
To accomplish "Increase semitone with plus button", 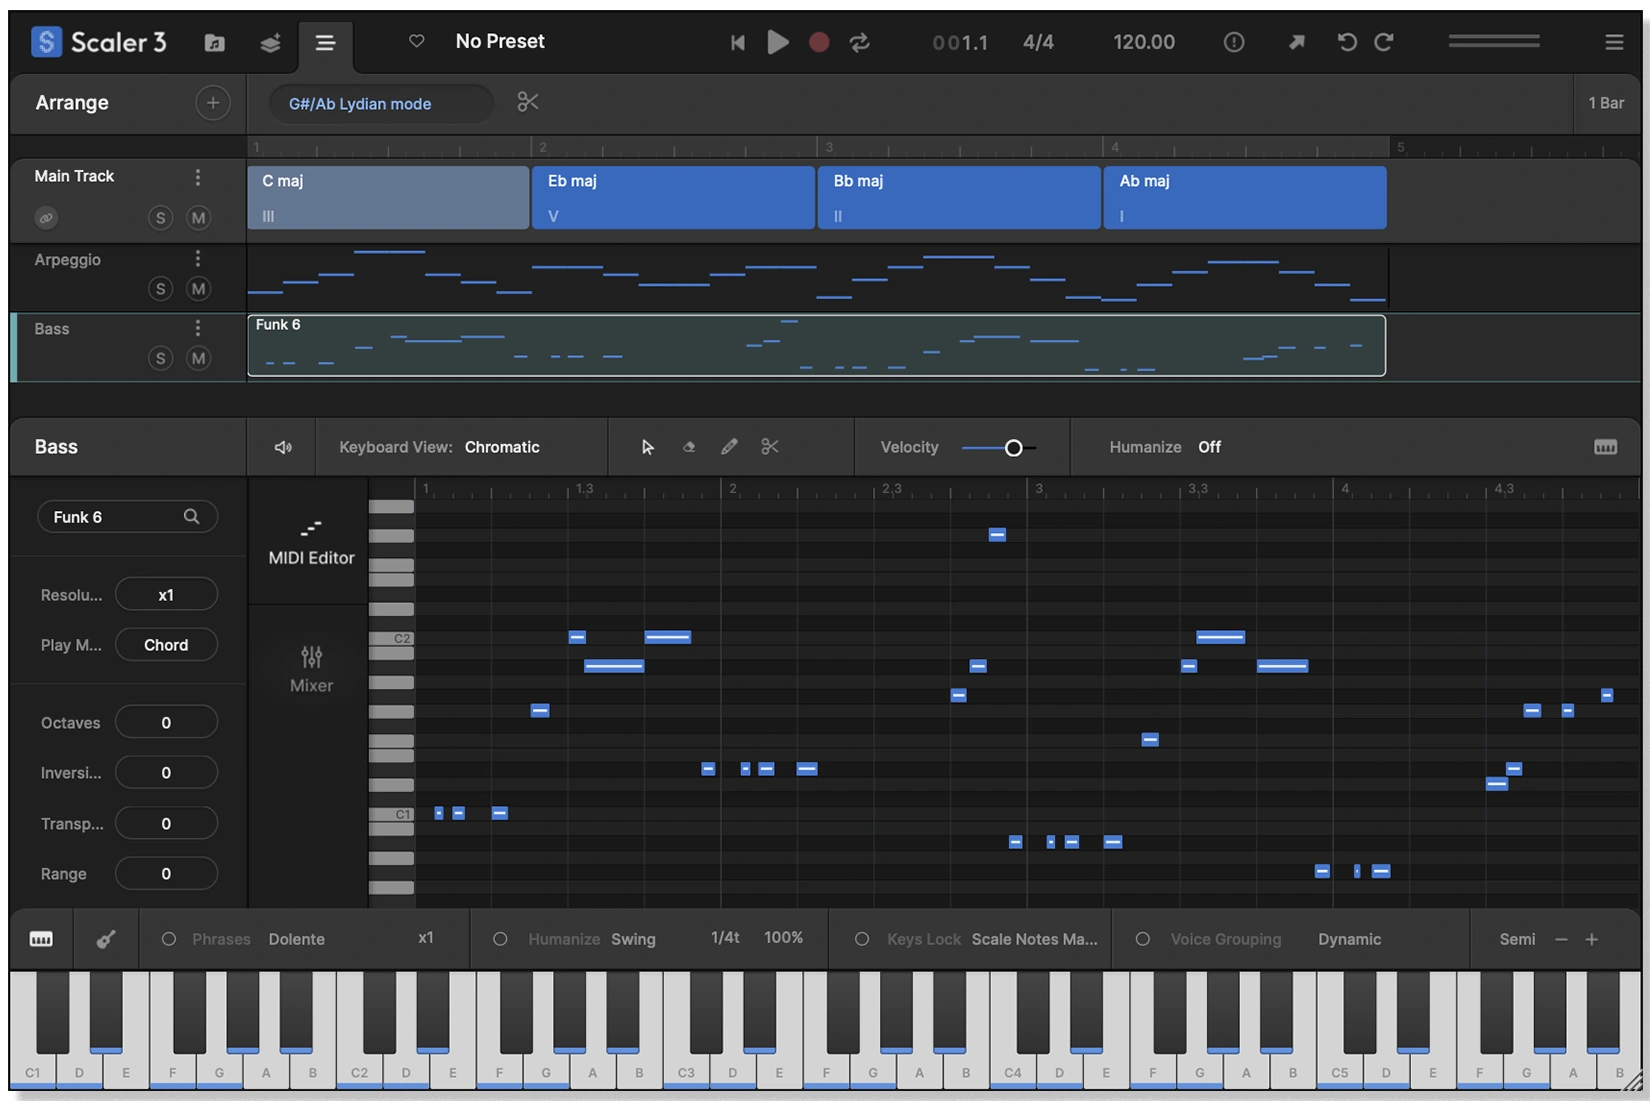I will (x=1591, y=939).
